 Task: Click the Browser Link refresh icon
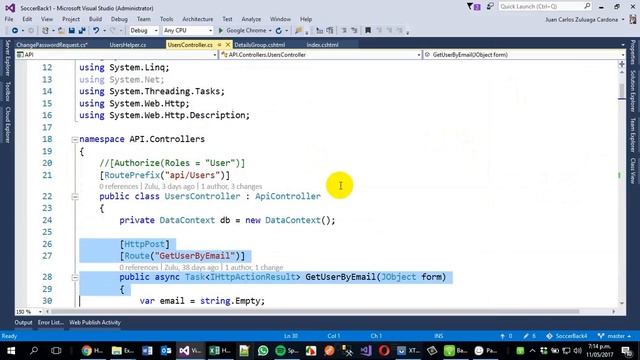tap(279, 31)
